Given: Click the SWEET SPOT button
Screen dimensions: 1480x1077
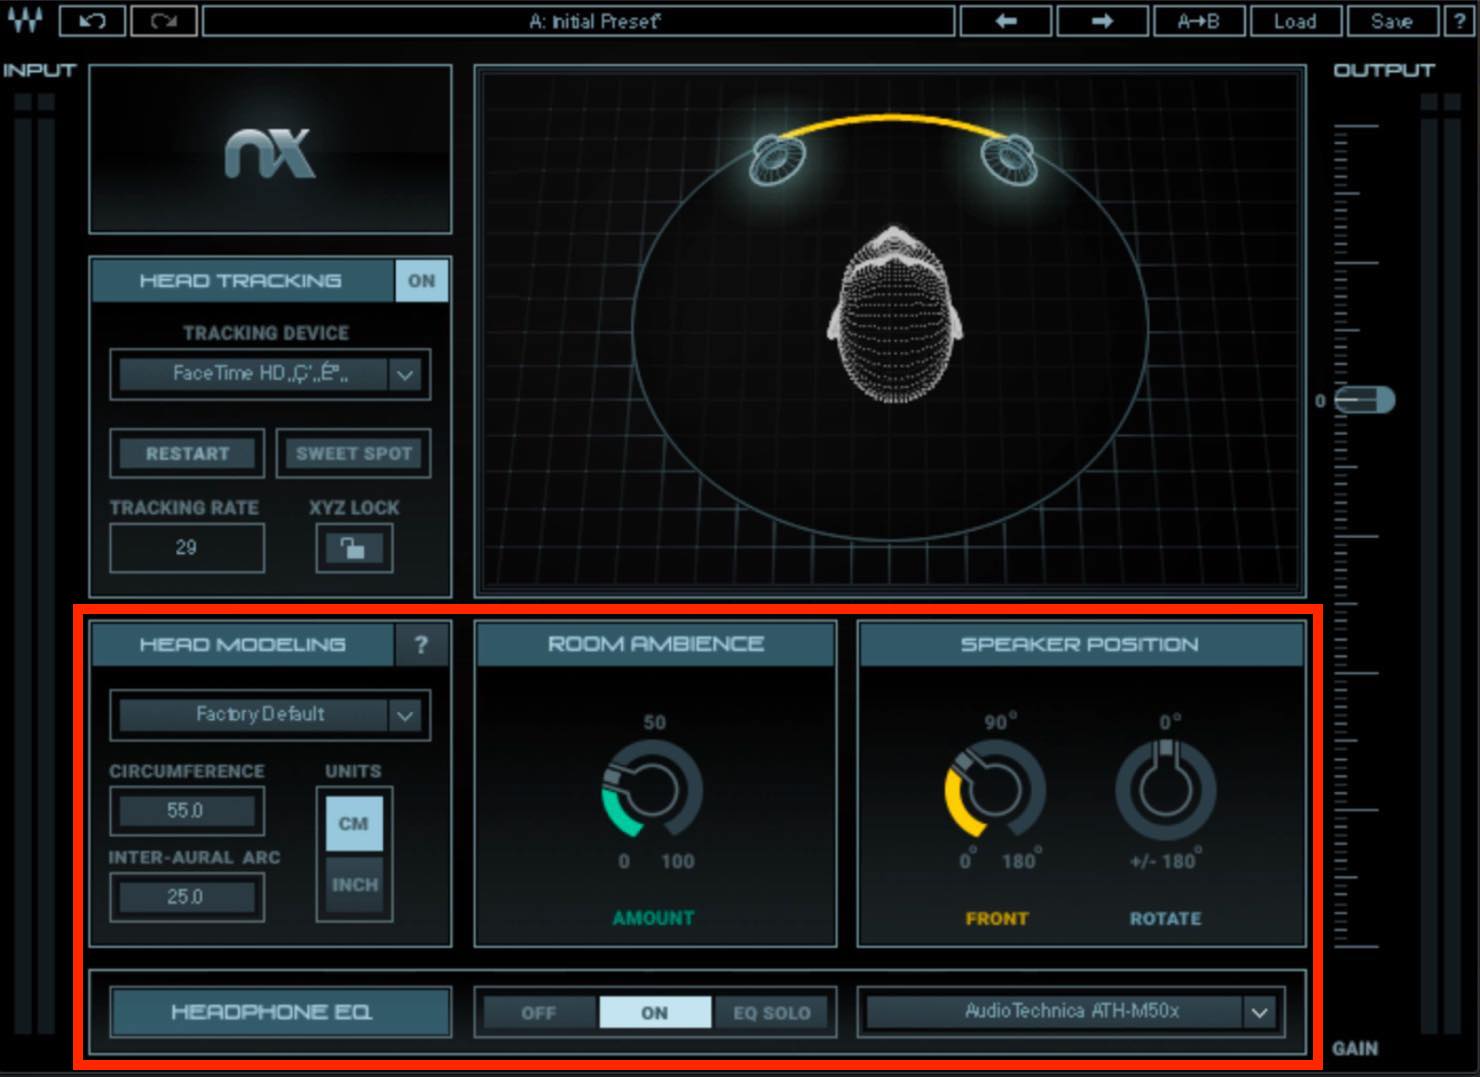Looking at the screenshot, I should [354, 453].
